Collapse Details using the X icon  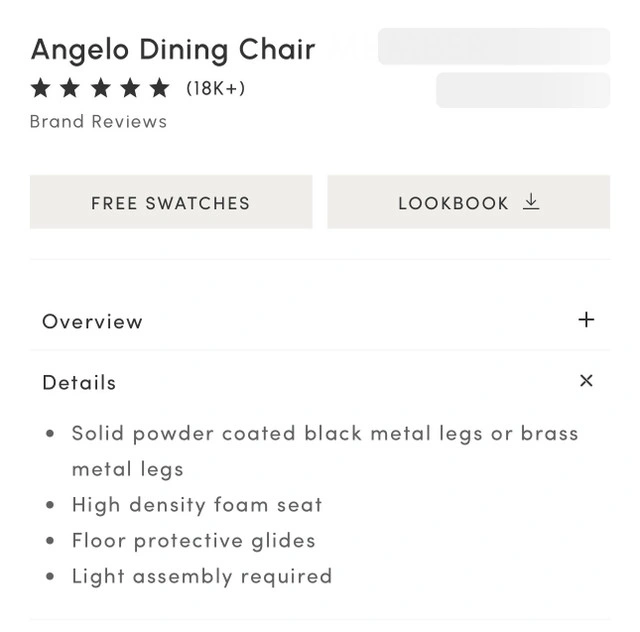(586, 381)
